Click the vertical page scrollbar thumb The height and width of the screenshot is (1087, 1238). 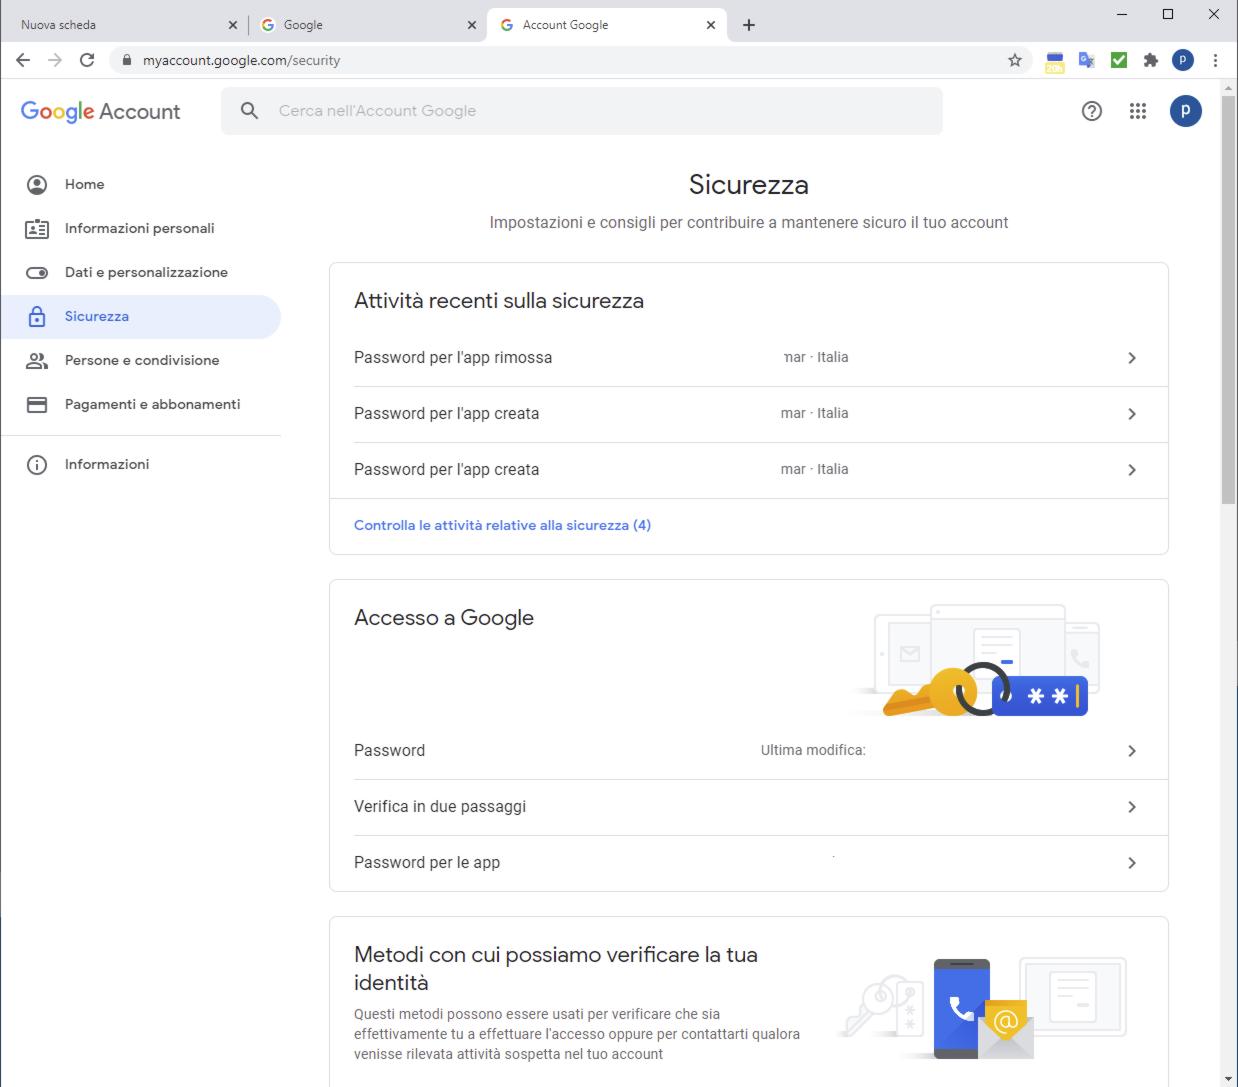pos(1229,300)
